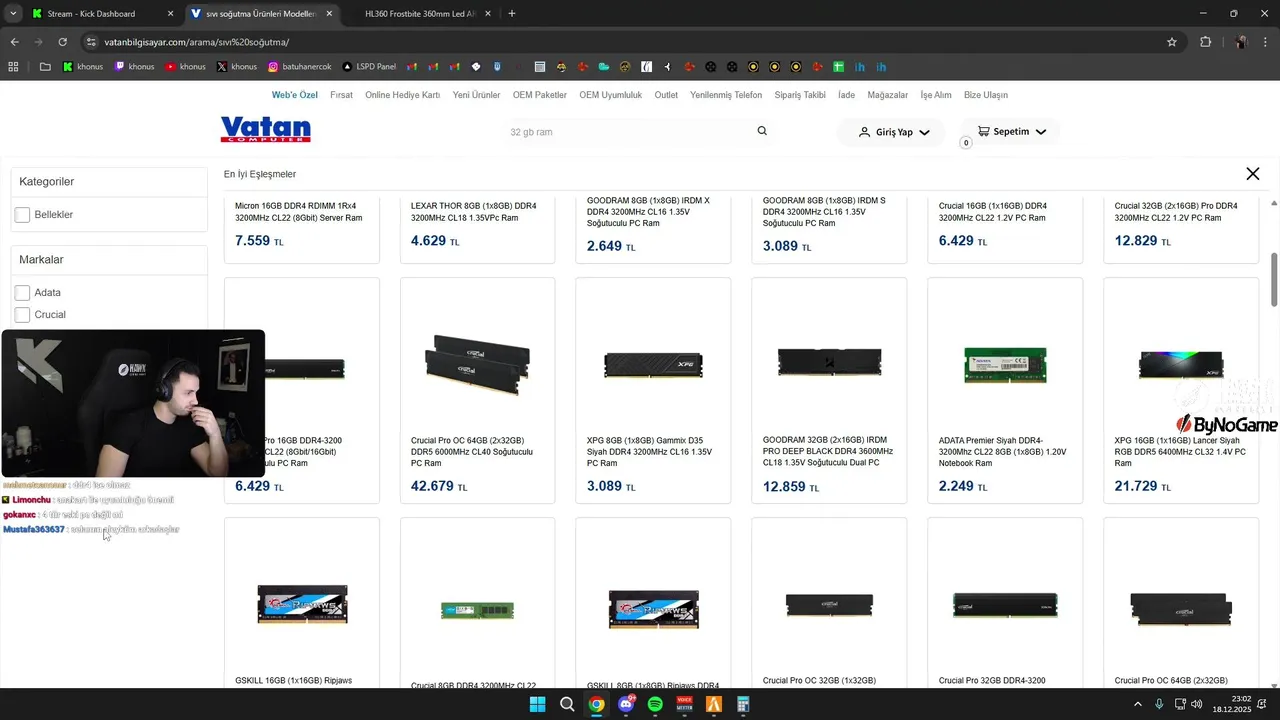Image resolution: width=1280 pixels, height=720 pixels.
Task: Open the Crucial 32GB (2x16GB) Pro DDR4 title
Action: point(1176,211)
